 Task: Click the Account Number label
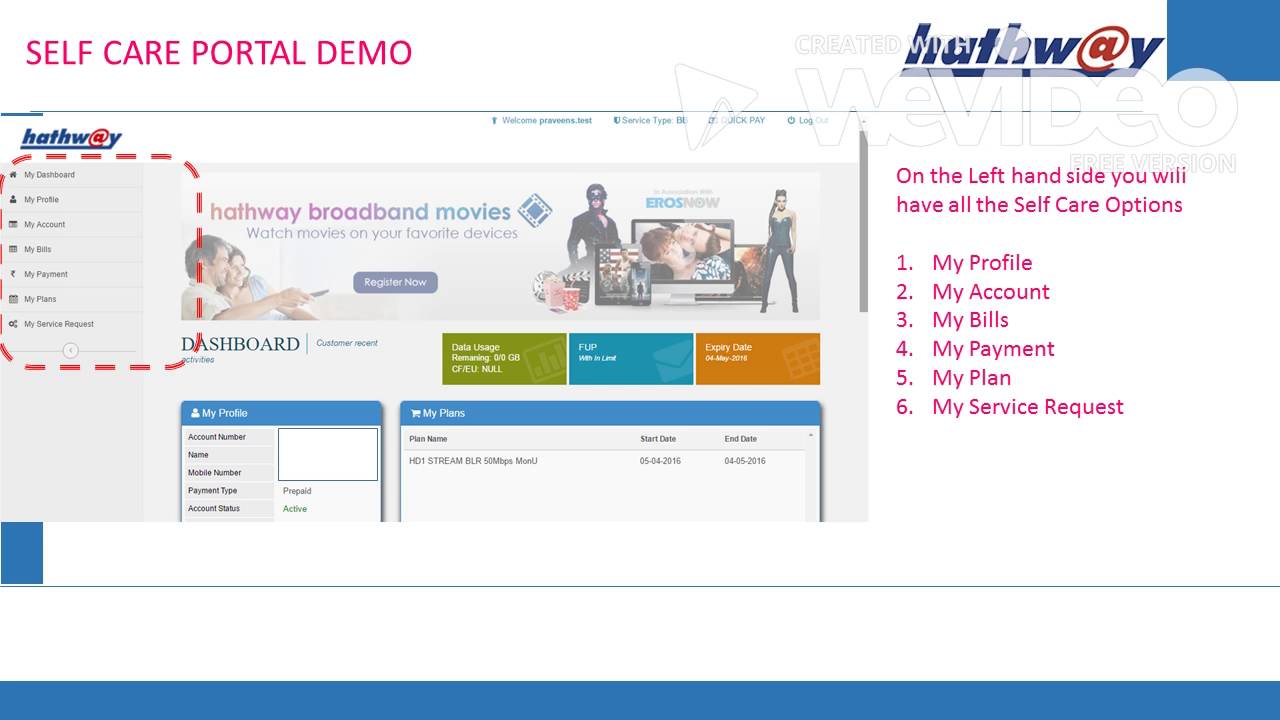(217, 437)
